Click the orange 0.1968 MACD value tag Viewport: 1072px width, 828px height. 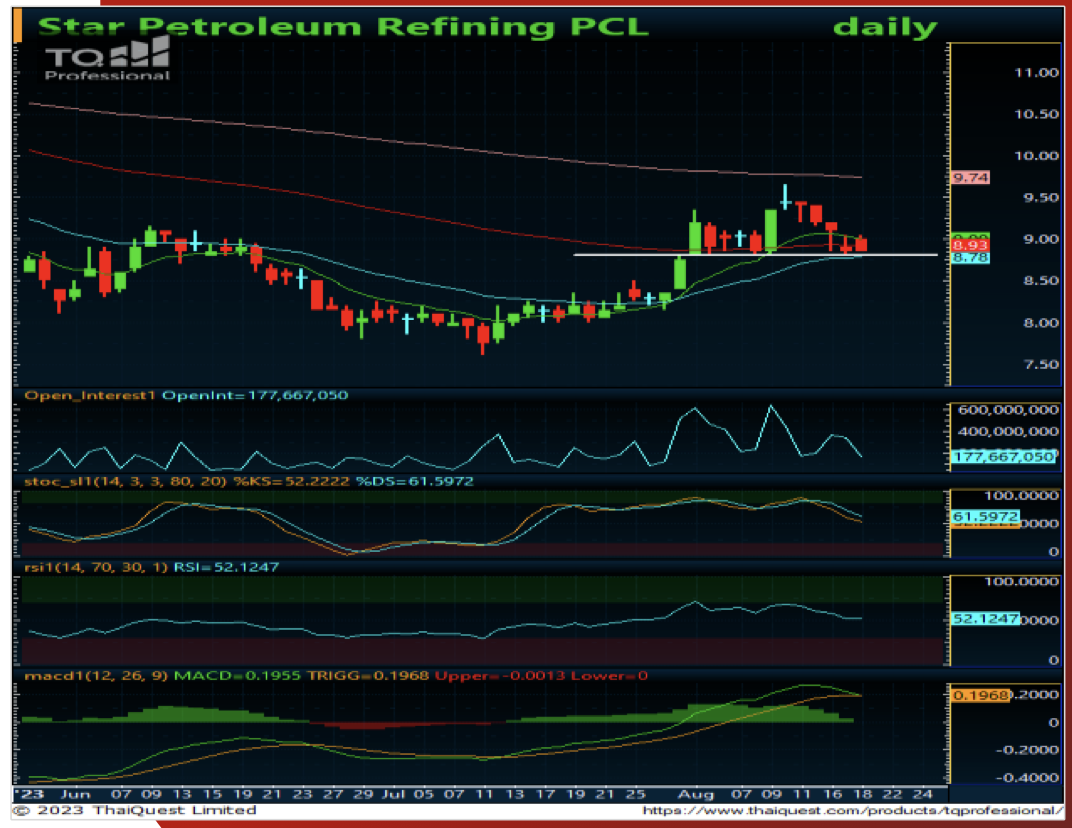tap(980, 695)
